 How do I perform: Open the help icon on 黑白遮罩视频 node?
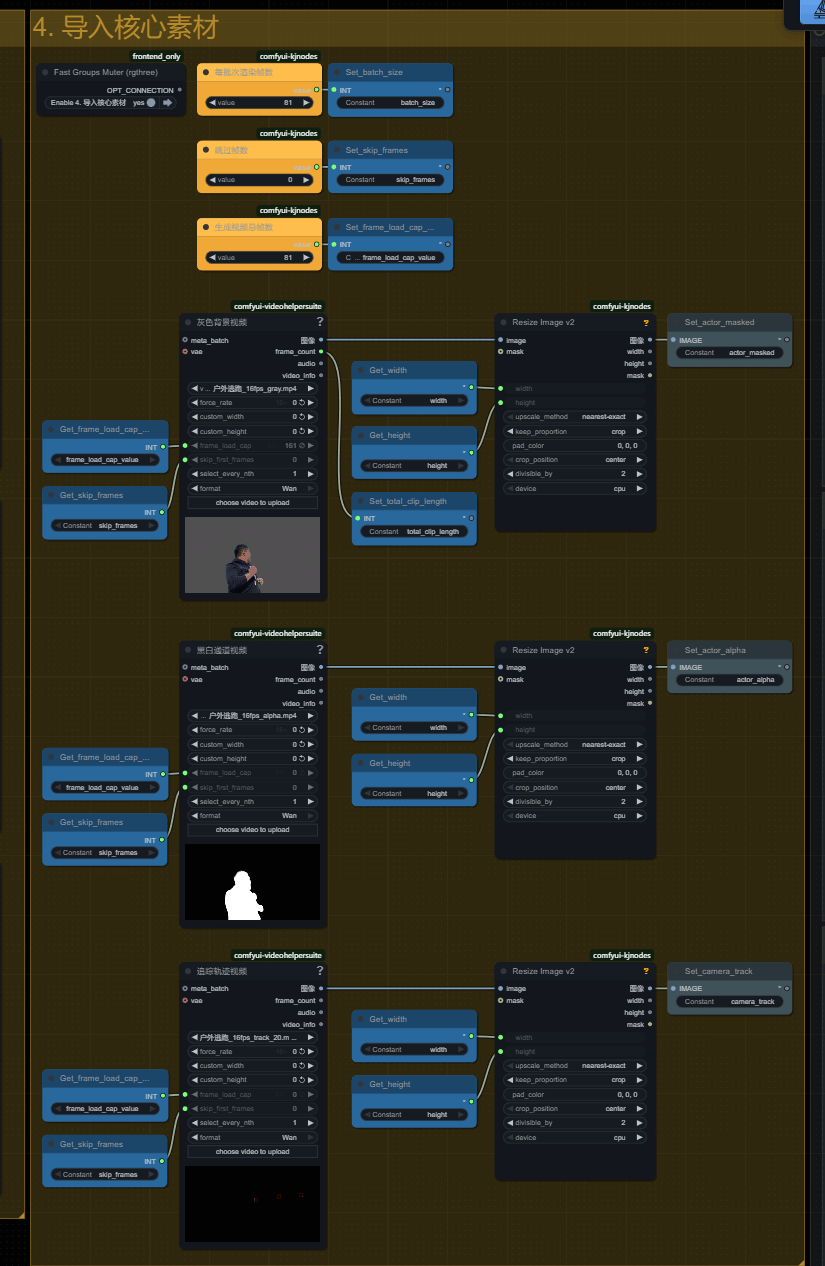point(320,650)
